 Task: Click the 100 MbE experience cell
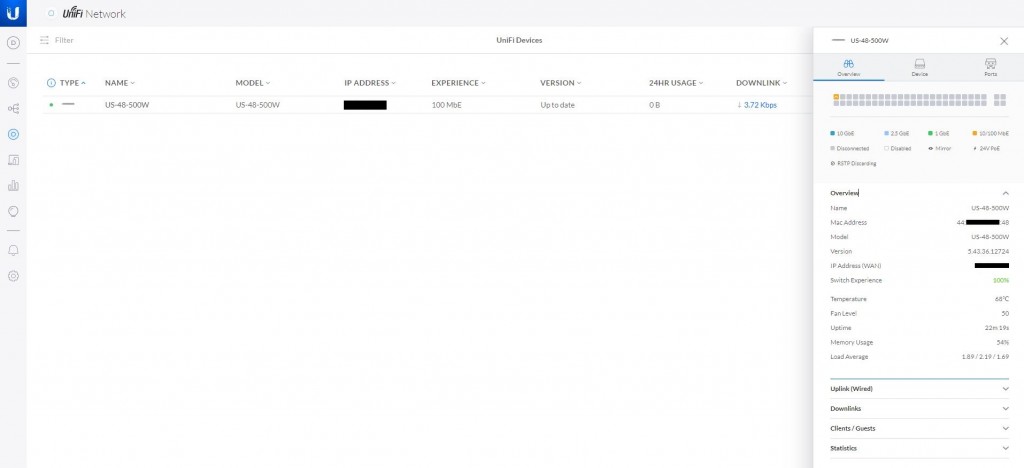point(447,105)
